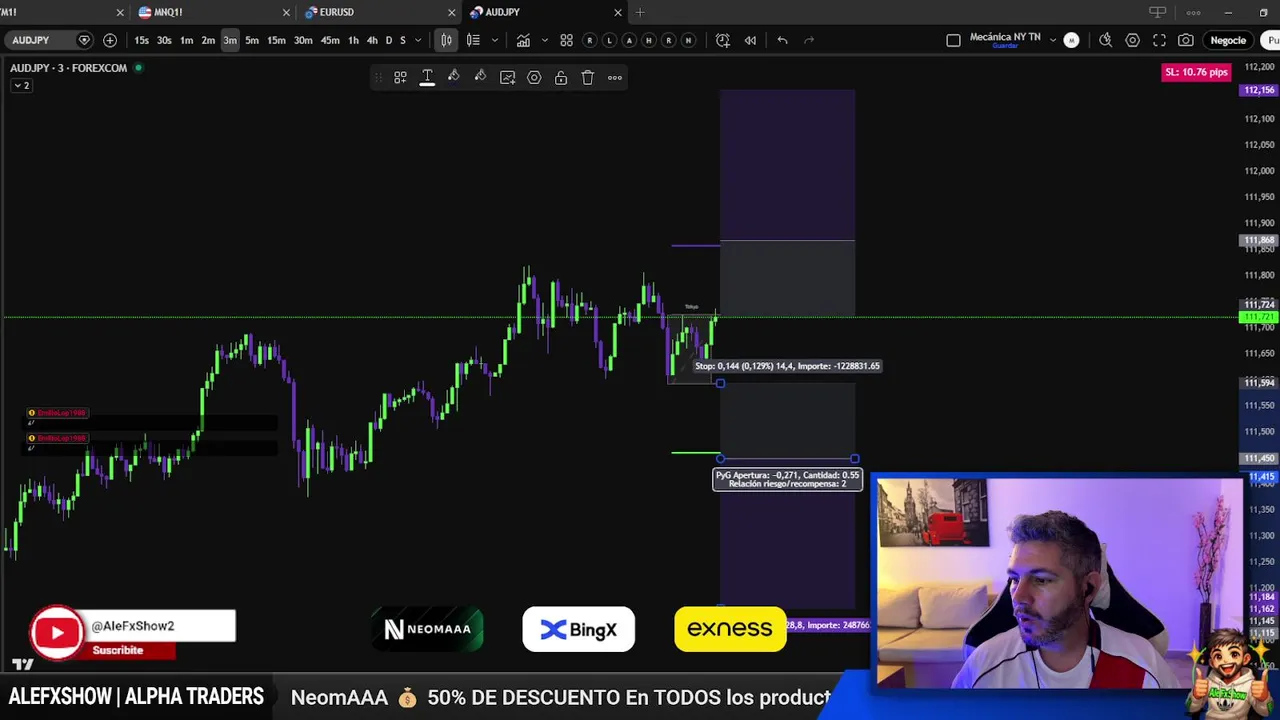This screenshot has height=720, width=1280.
Task: Open drawing settings hexagon in floating toolbar
Action: [534, 77]
